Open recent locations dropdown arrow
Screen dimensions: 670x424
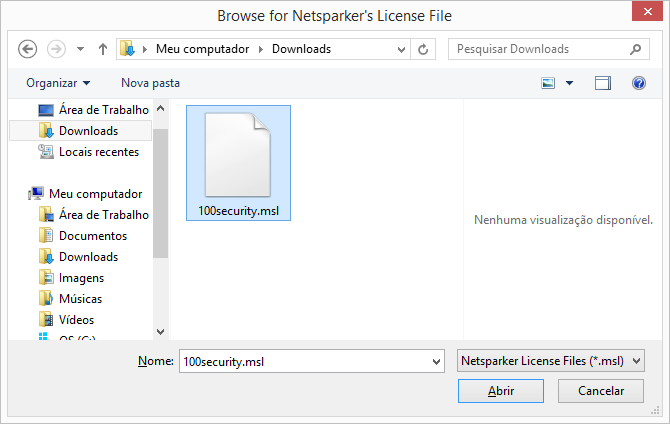pyautogui.click(x=80, y=49)
